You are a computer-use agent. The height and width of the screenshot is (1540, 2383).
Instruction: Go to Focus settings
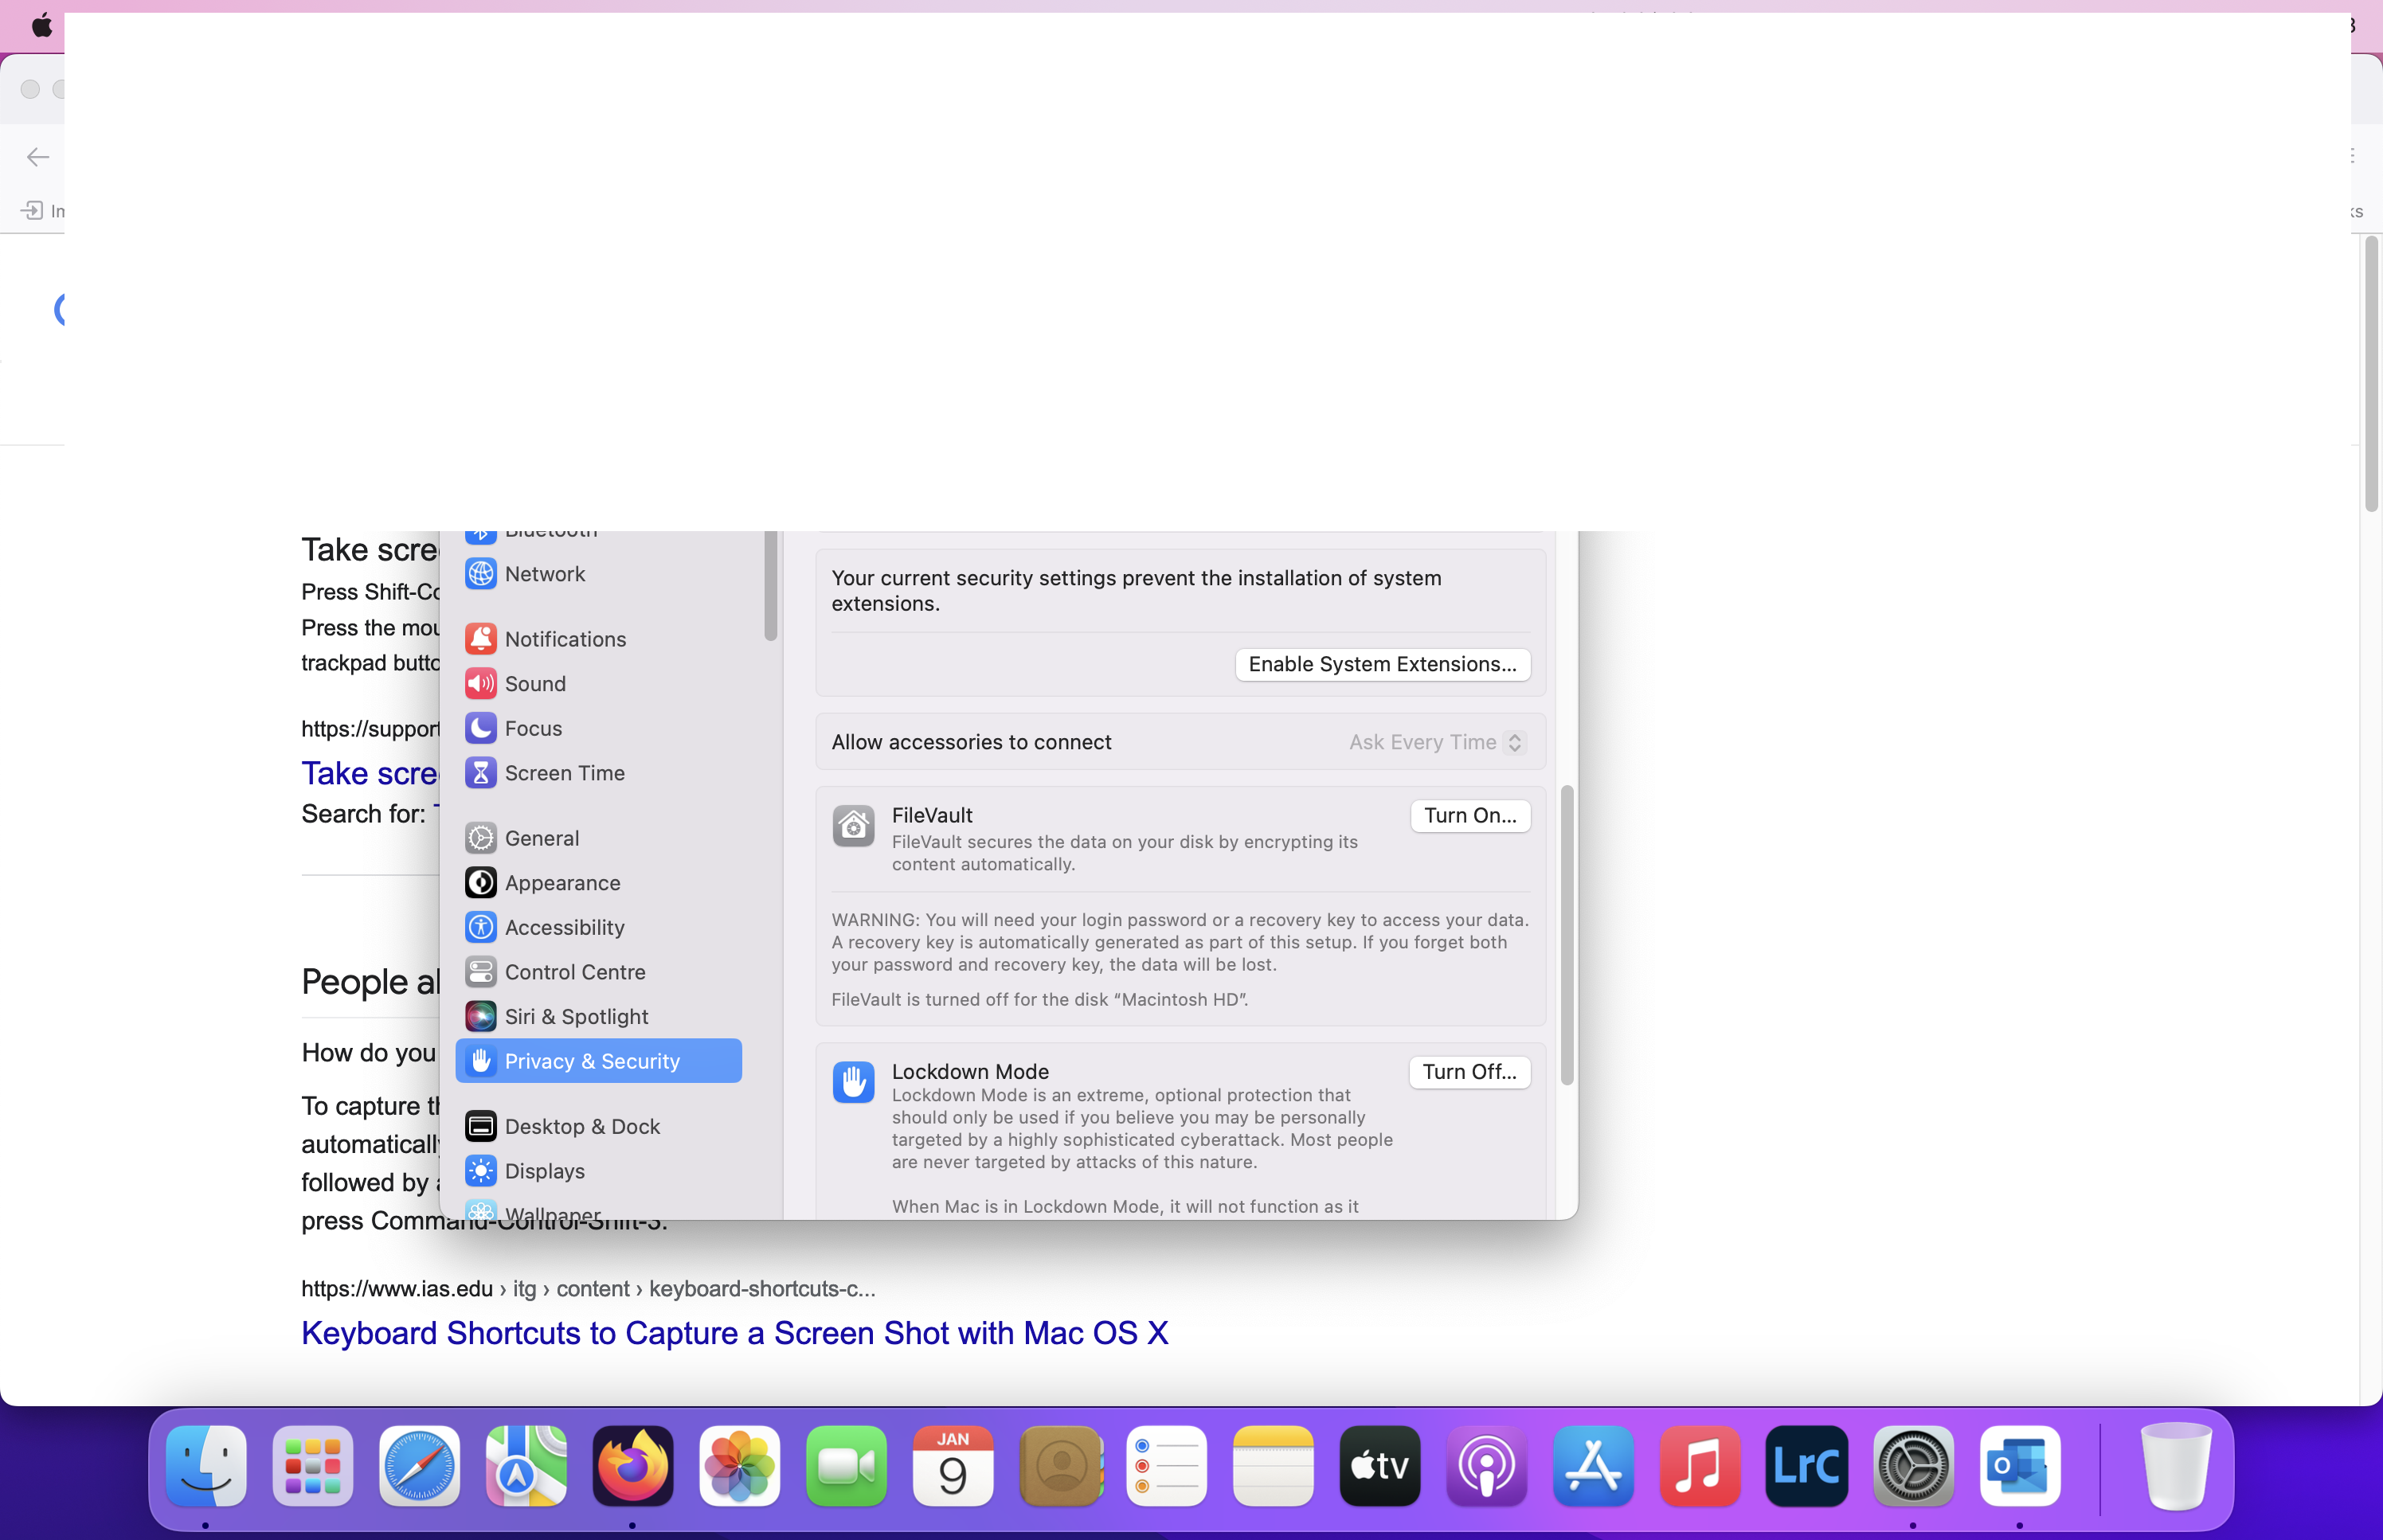pos(532,728)
